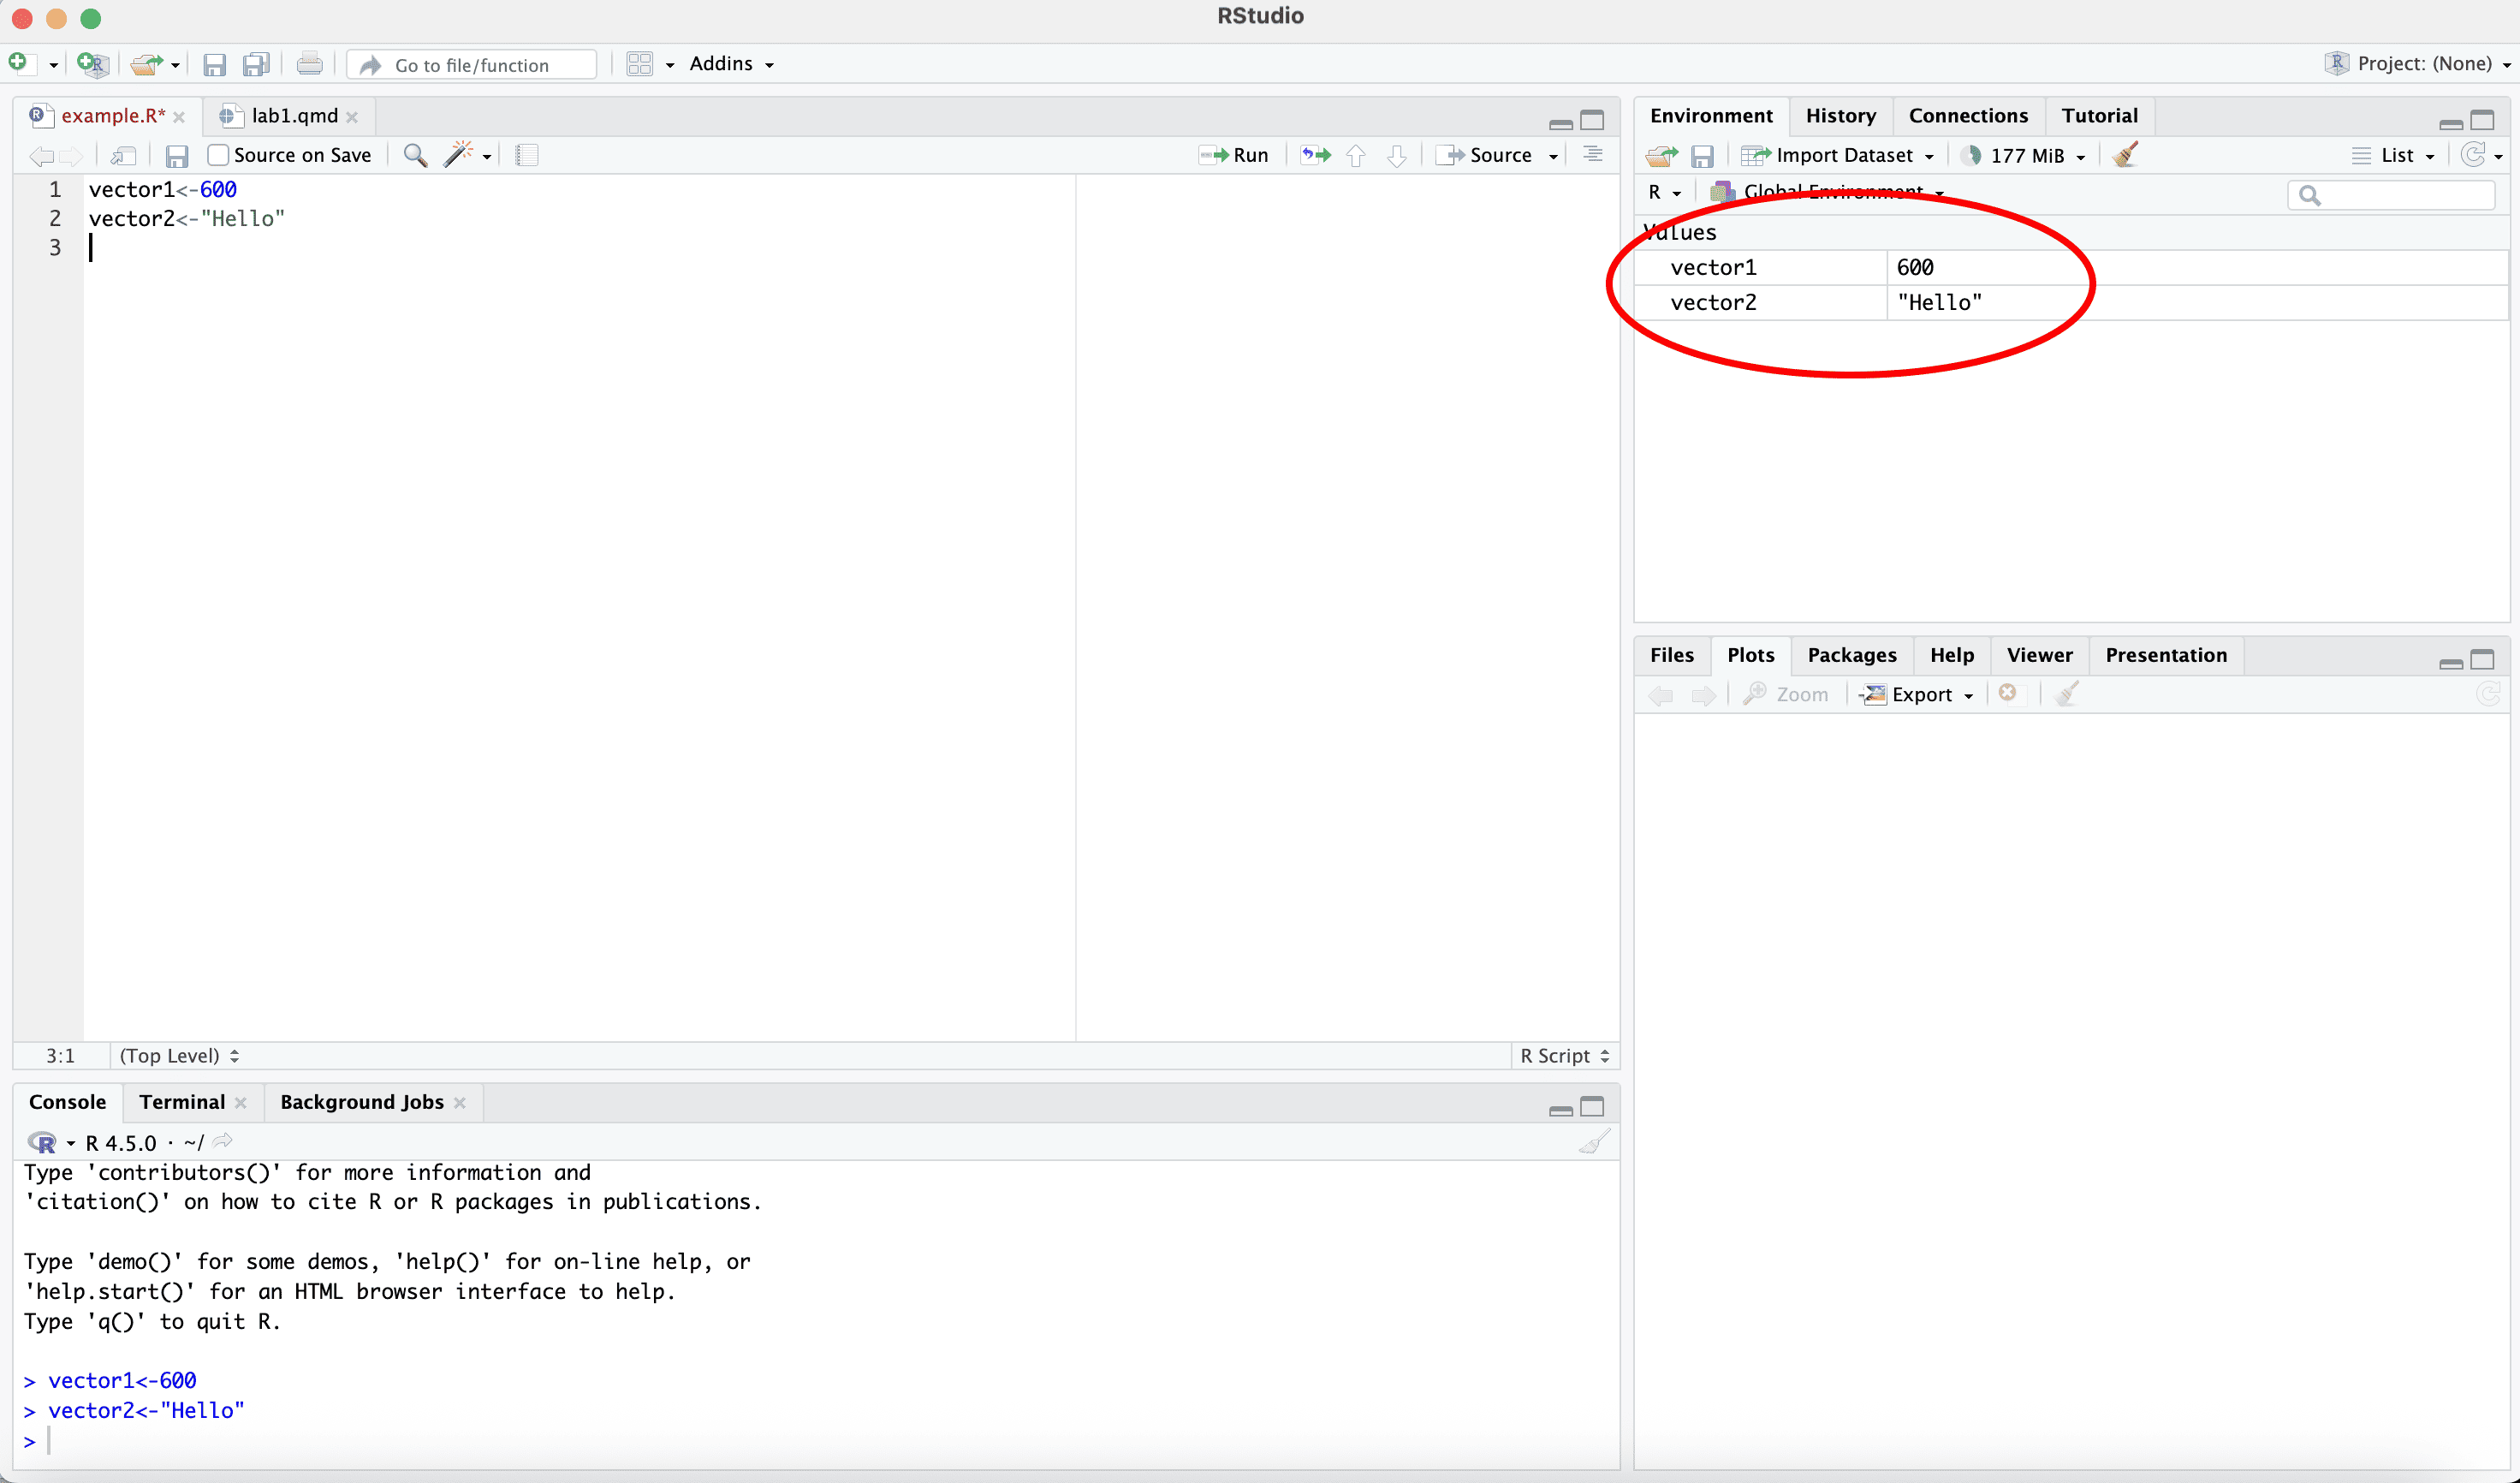The image size is (2520, 1483).
Task: Click the code tools magic wand icon
Action: click(x=459, y=155)
